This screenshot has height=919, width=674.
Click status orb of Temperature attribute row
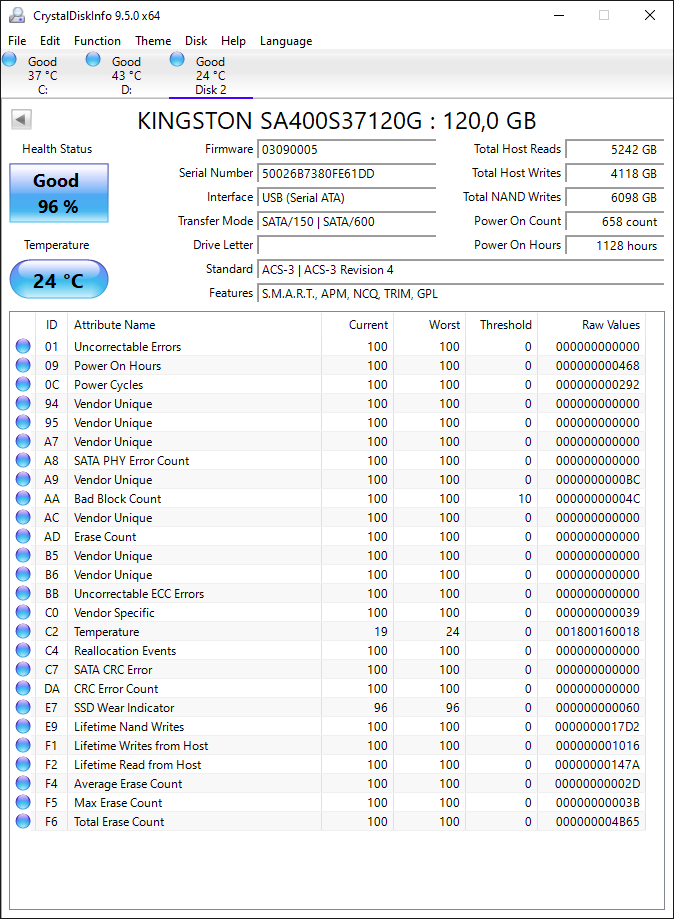point(23,631)
